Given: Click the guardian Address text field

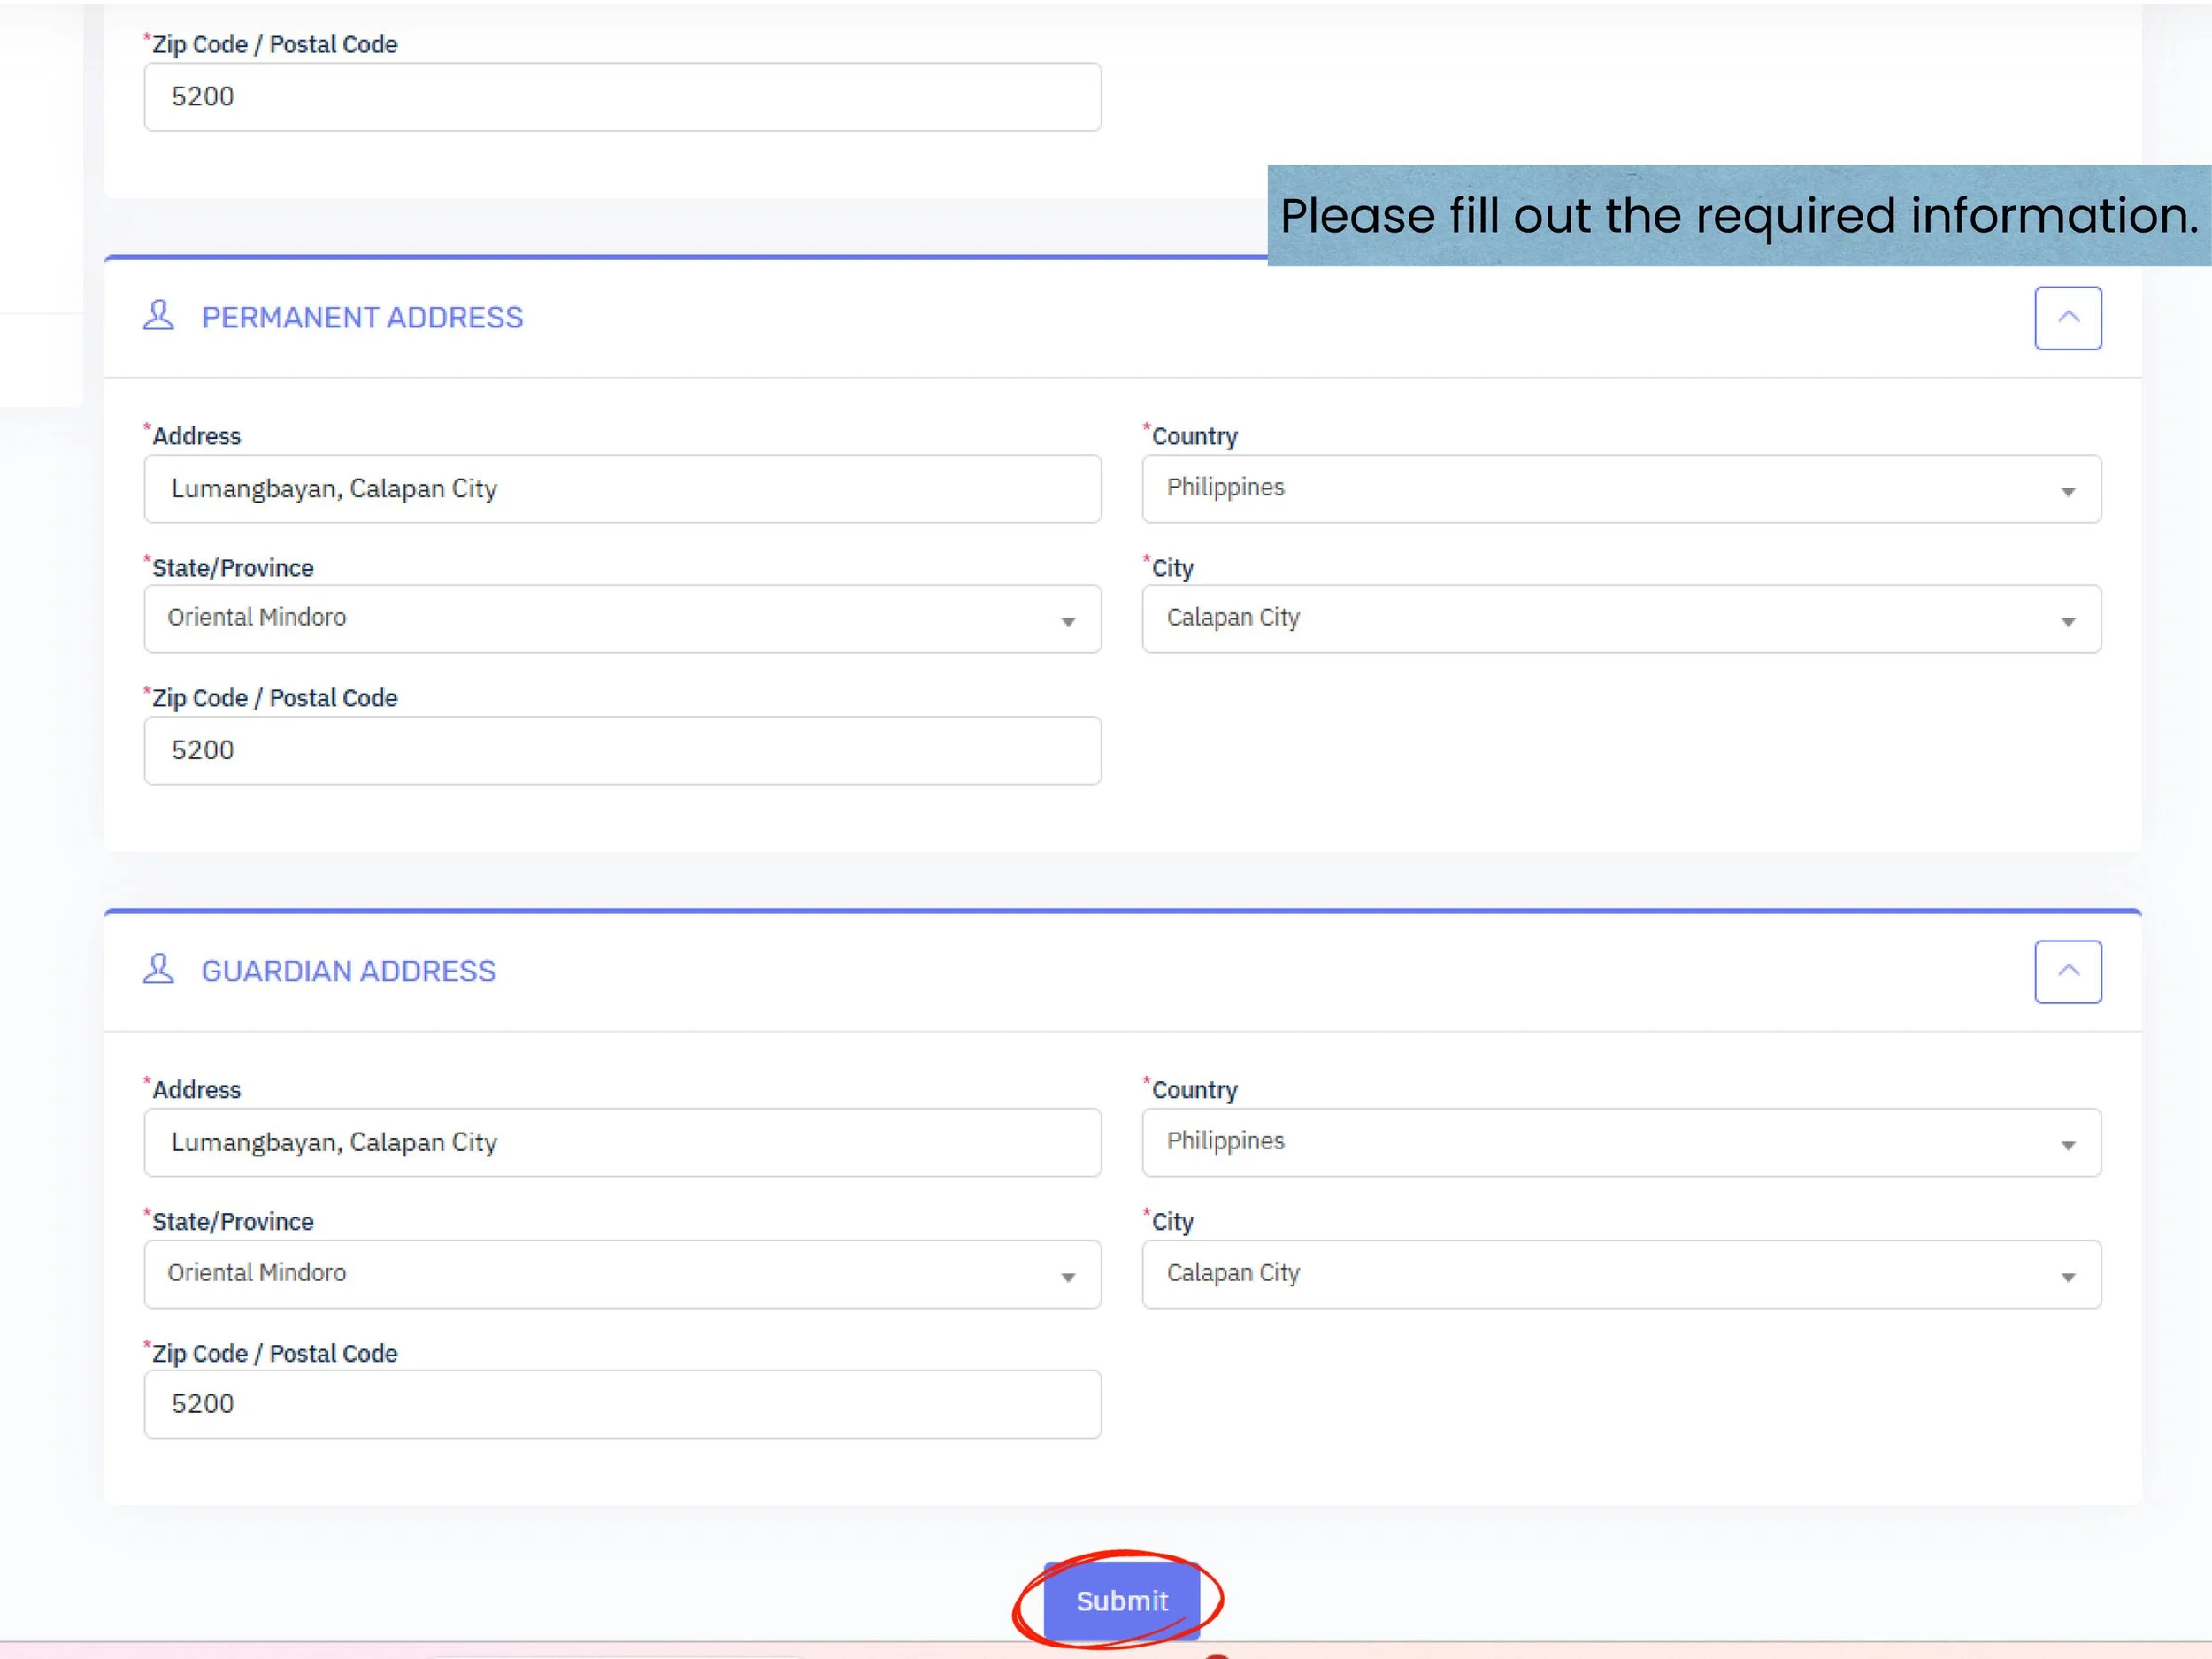Looking at the screenshot, I should pos(621,1143).
